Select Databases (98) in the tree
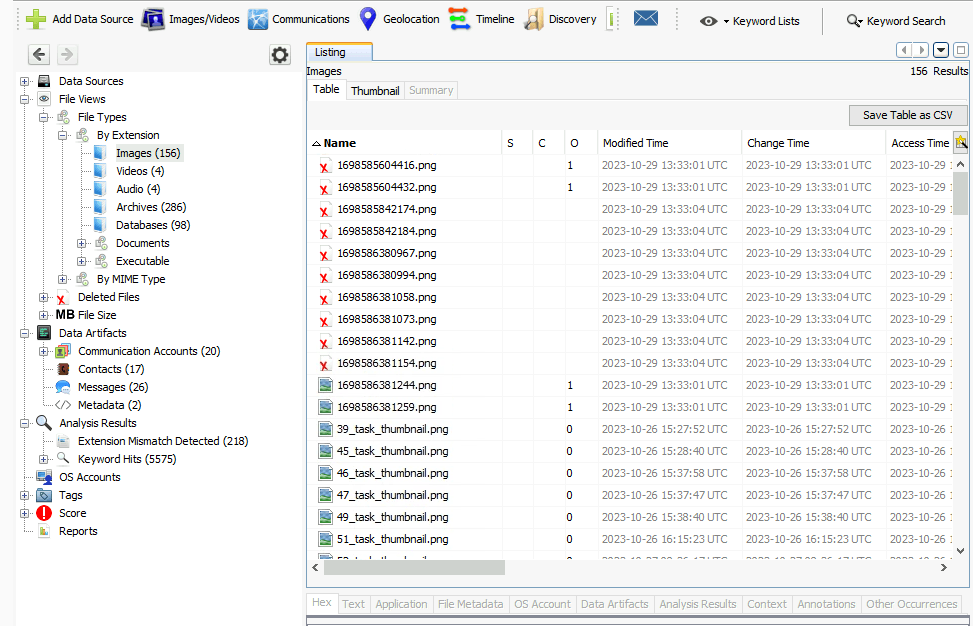 pos(153,225)
